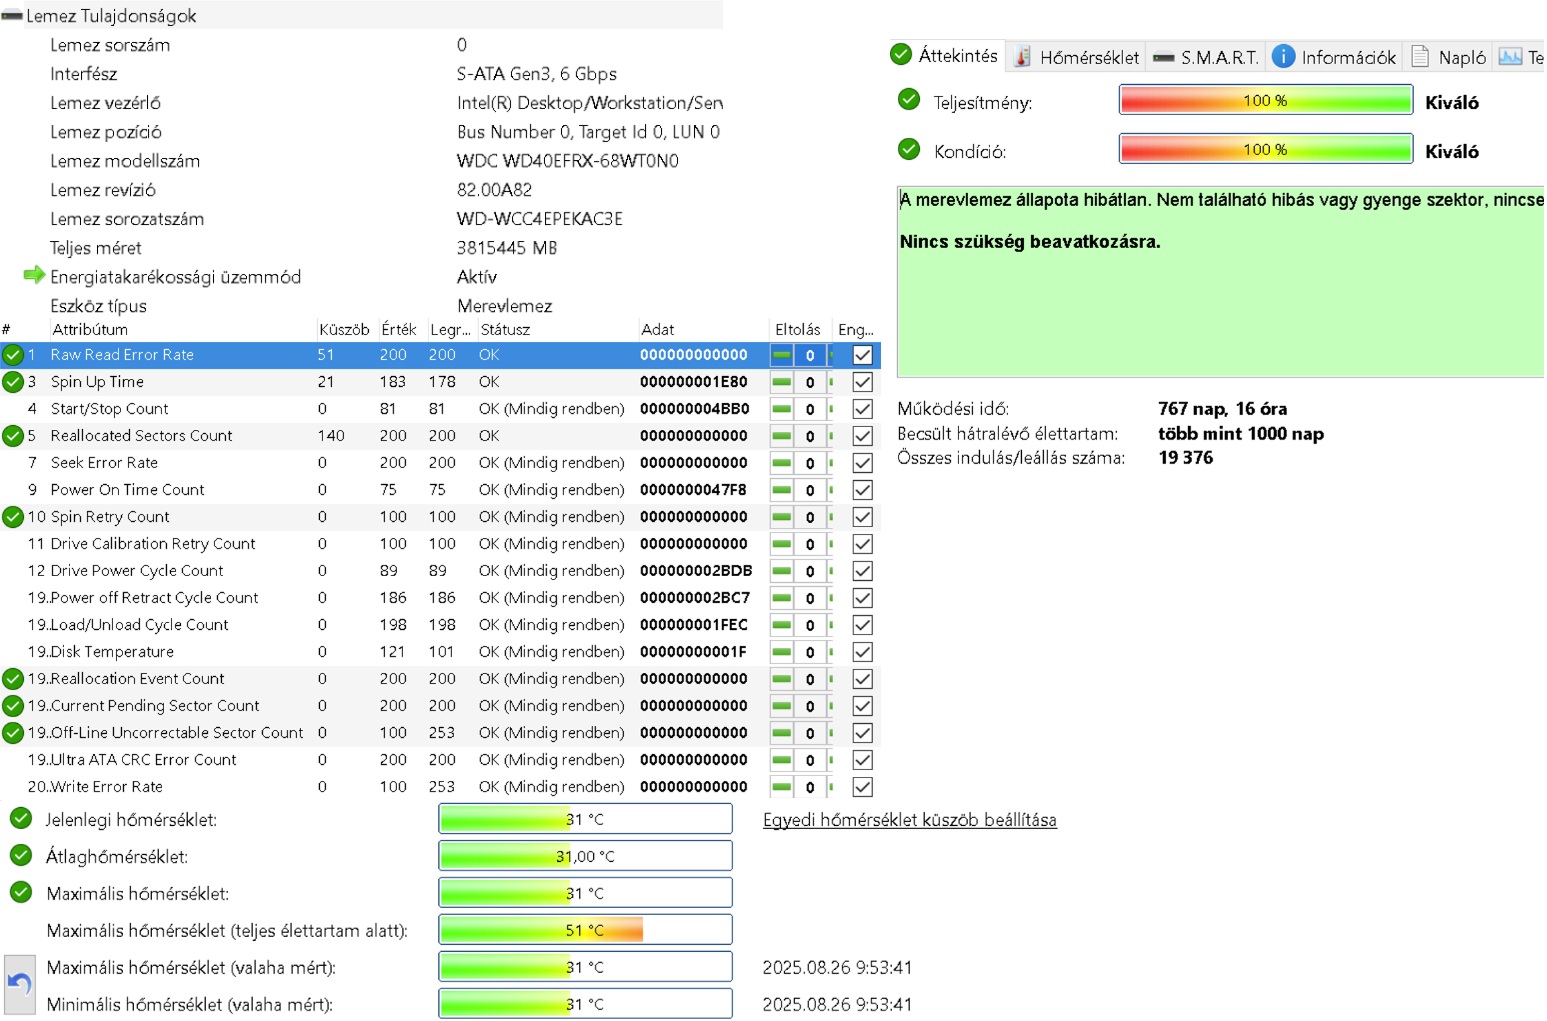This screenshot has width=1547, height=1021.
Task: Click the drive icon on the S.M.A.R.T. tab
Action: coord(1163,58)
